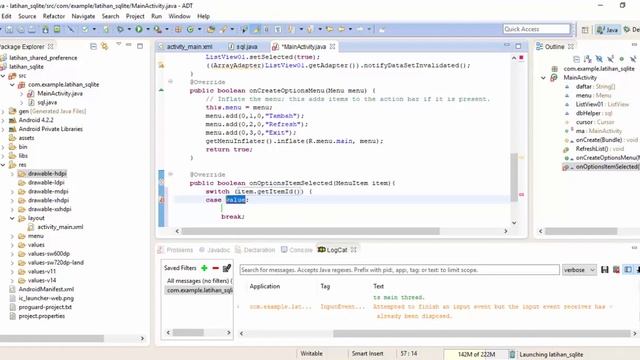The image size is (640, 360).
Task: Fold the onOptionsItemSelected method in editor
Action: (171, 174)
